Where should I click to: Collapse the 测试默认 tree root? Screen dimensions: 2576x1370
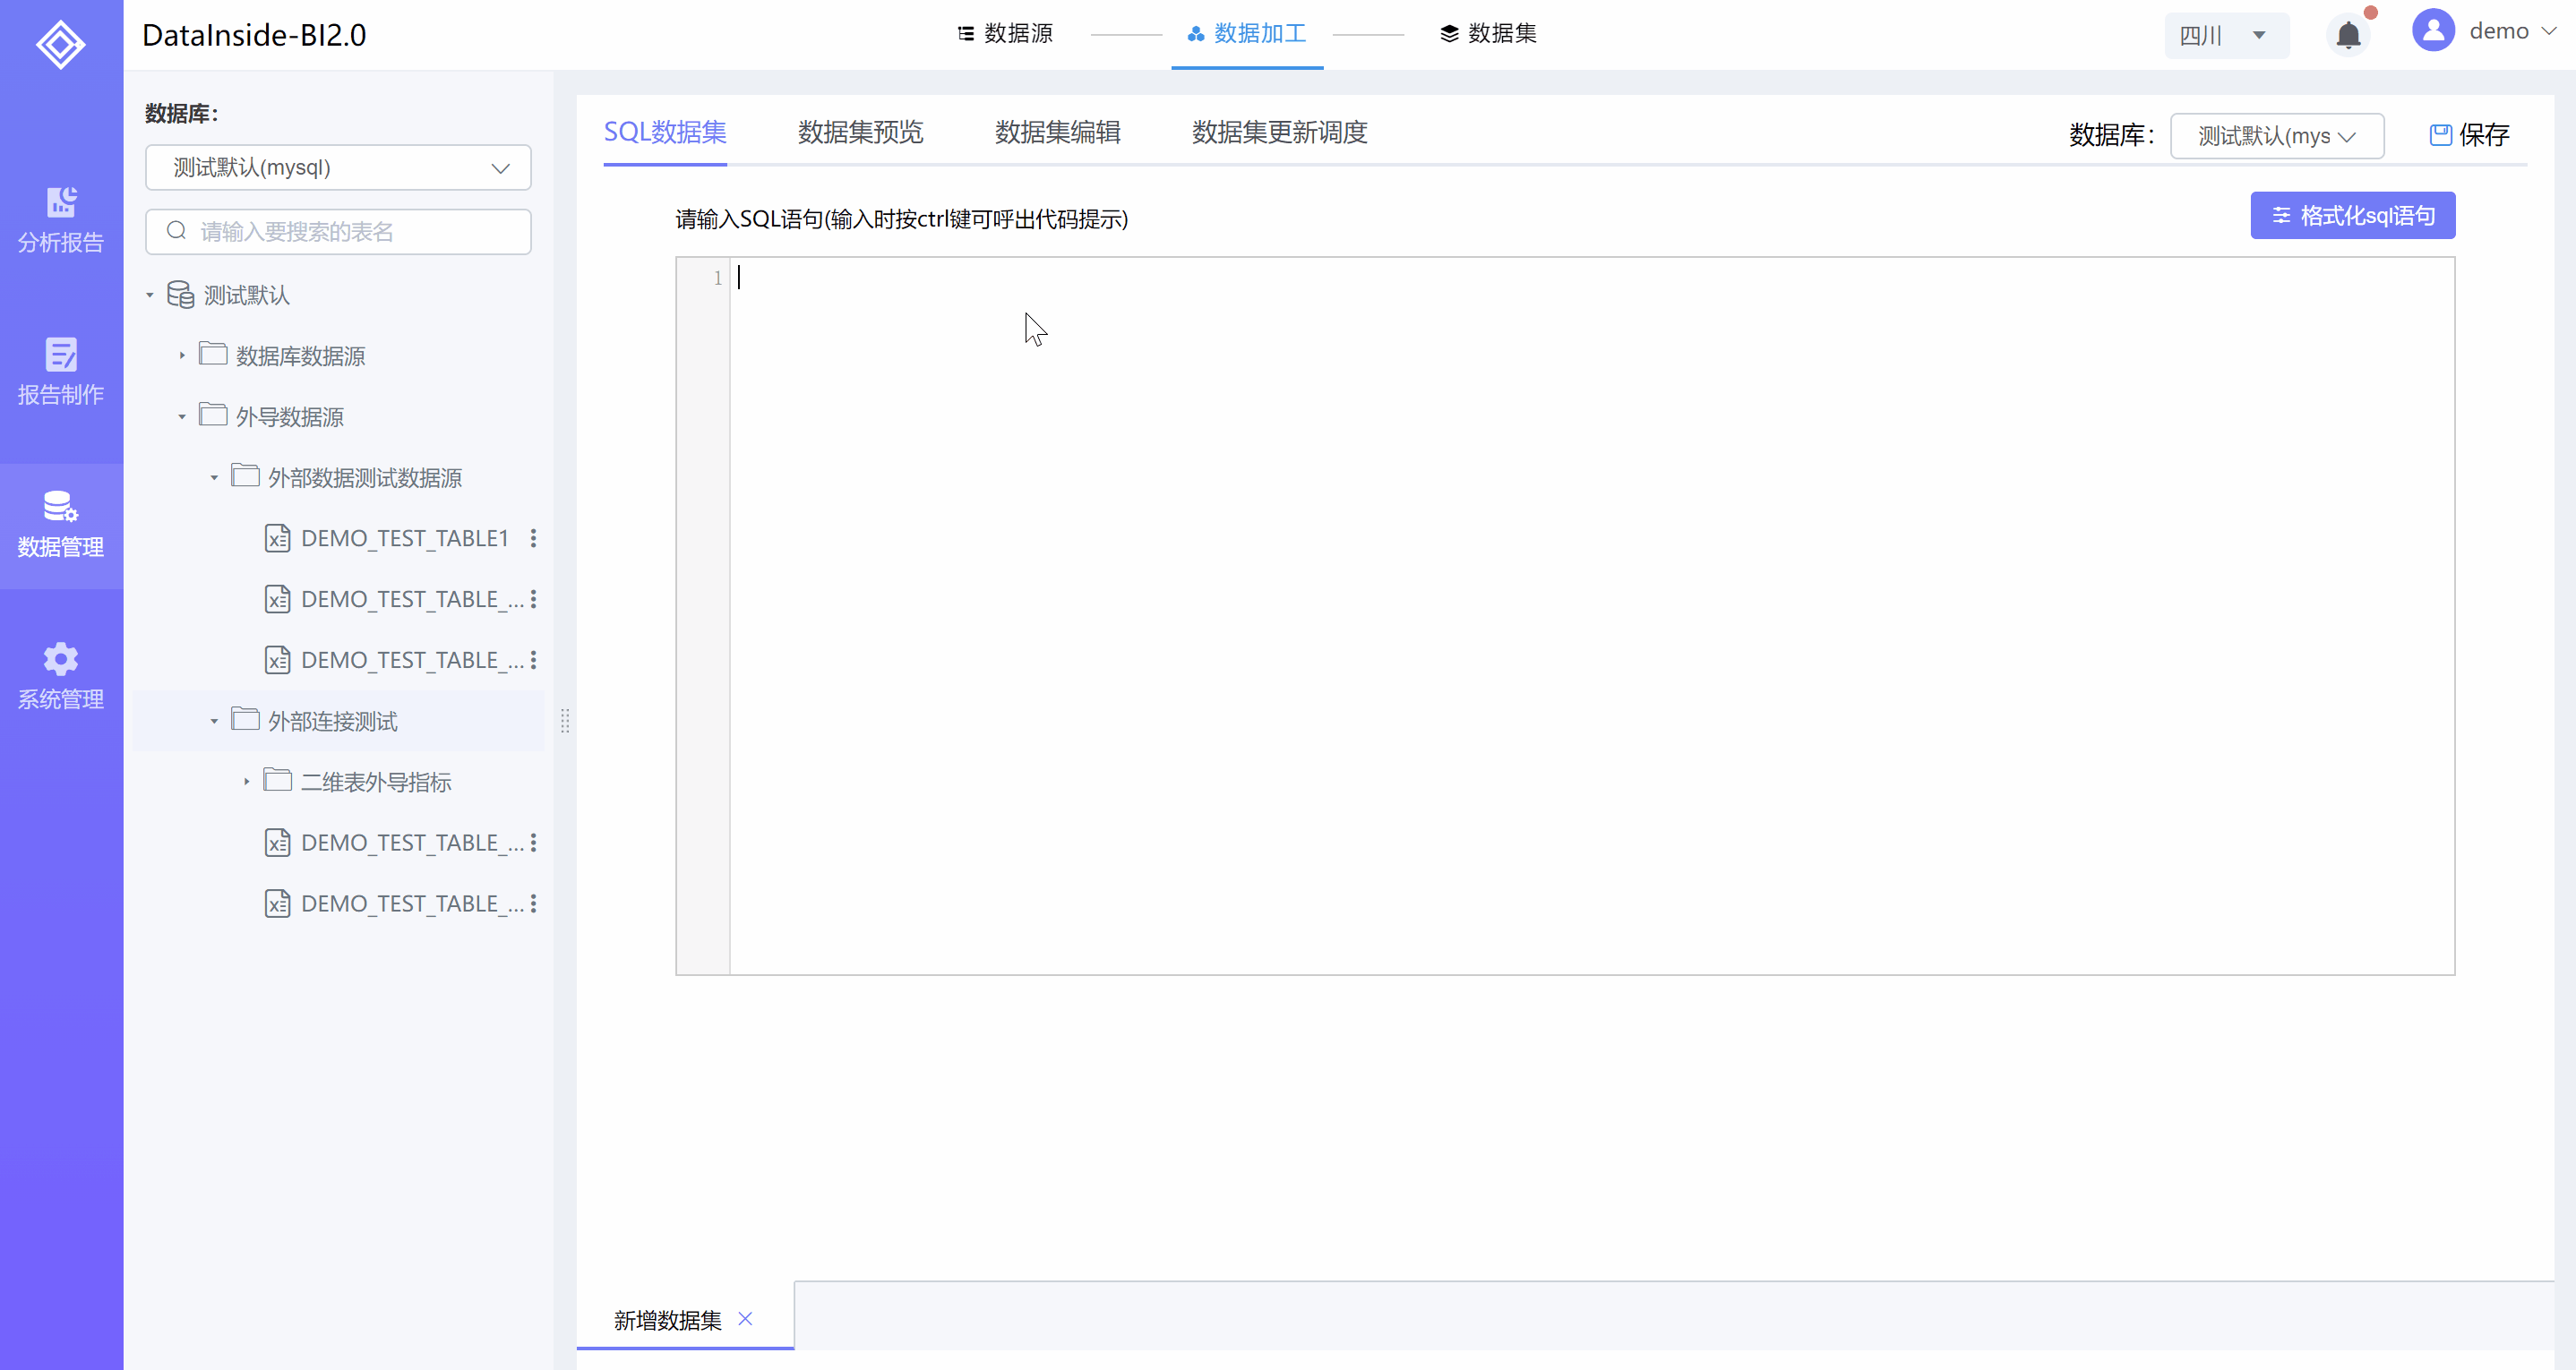pyautogui.click(x=150, y=295)
